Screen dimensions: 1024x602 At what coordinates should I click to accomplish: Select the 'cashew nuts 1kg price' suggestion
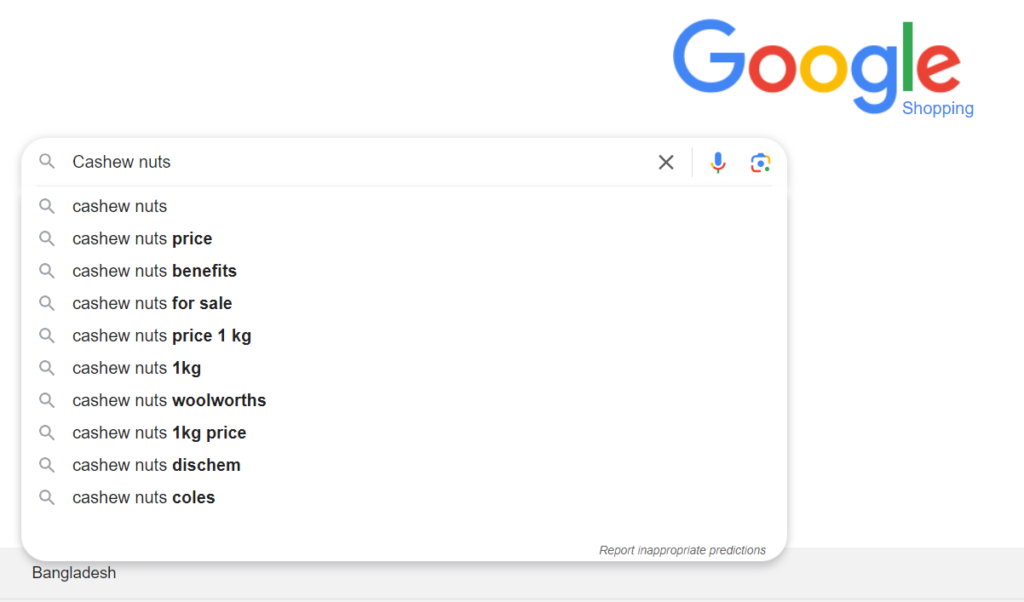pyautogui.click(x=404, y=433)
